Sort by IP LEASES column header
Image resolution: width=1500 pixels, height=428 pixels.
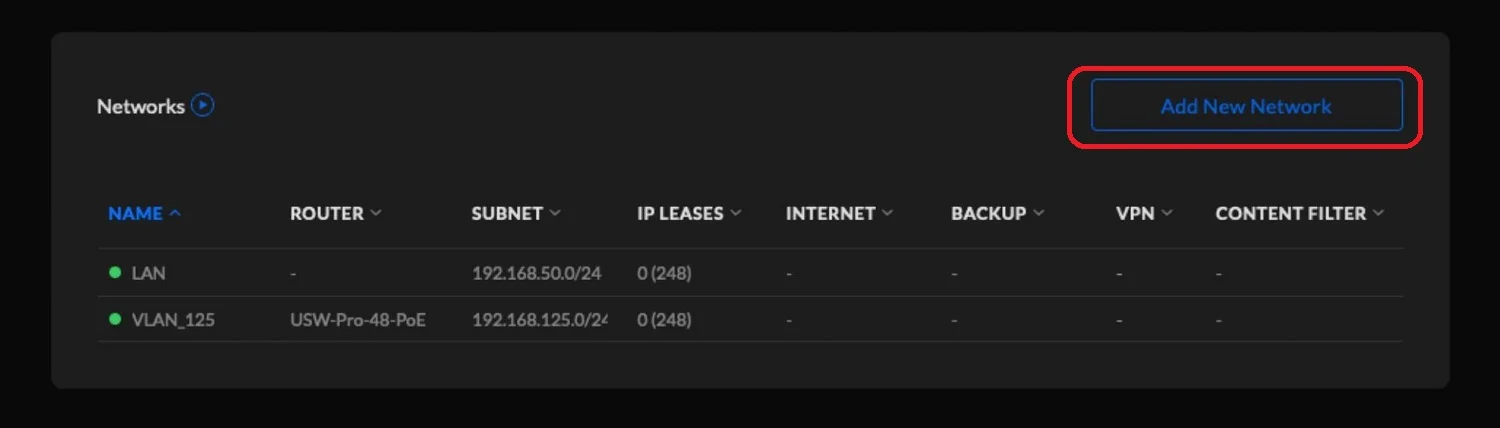tap(680, 213)
